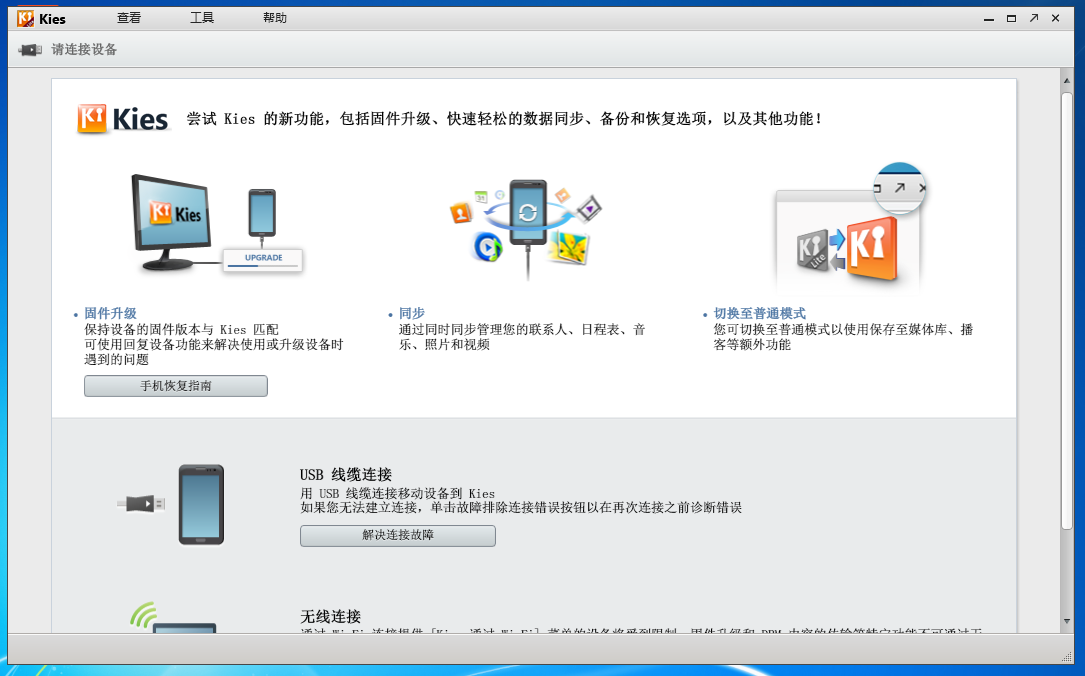
Task: Open the 切换至普通模式 link
Action: pos(760,313)
